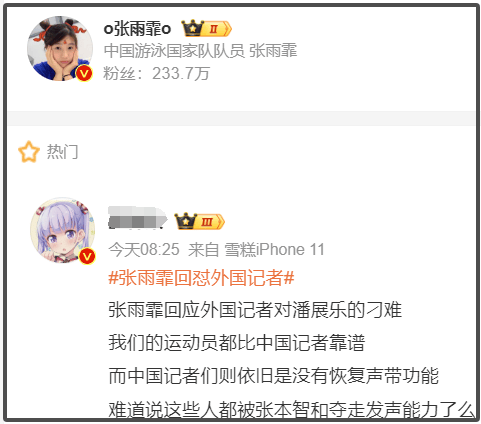This screenshot has width=481, height=424.
Task: Click the last post line mentioning 张本智和
Action: point(291,409)
